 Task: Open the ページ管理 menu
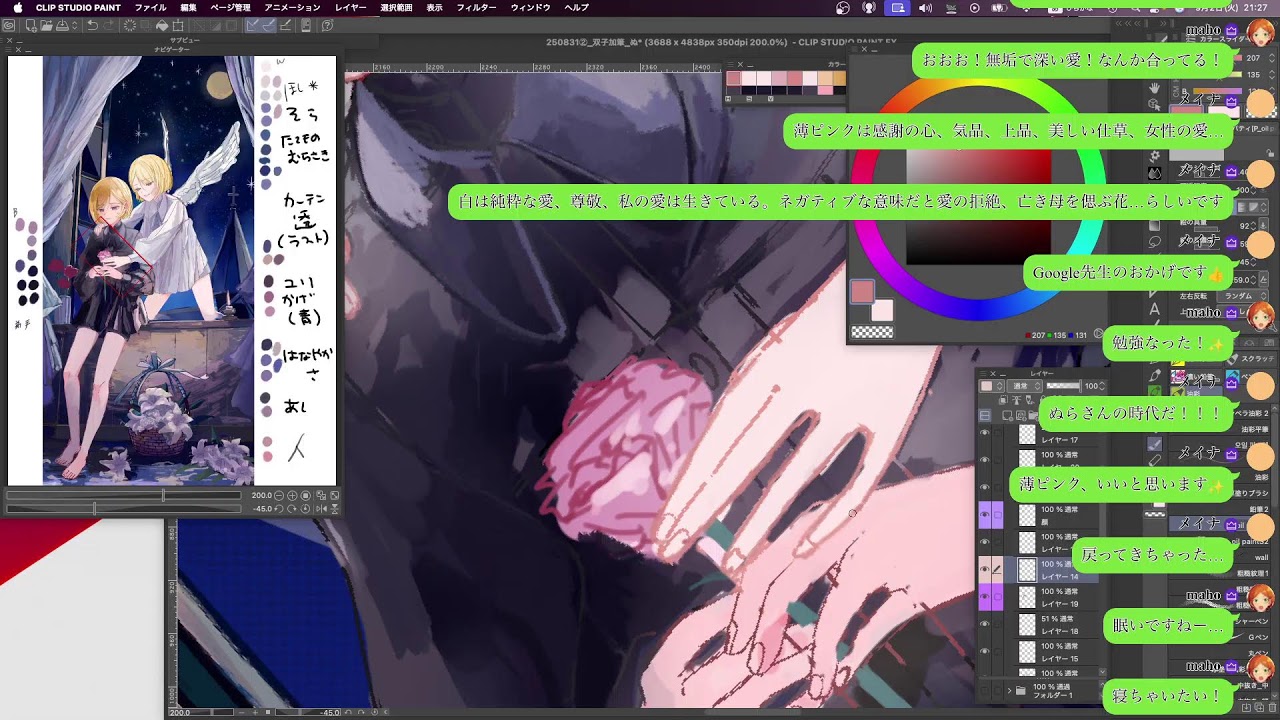[x=230, y=7]
